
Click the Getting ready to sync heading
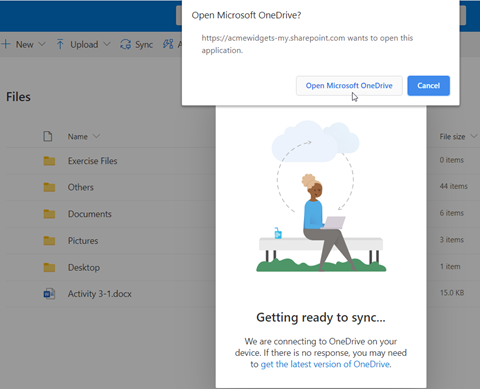tap(321, 318)
